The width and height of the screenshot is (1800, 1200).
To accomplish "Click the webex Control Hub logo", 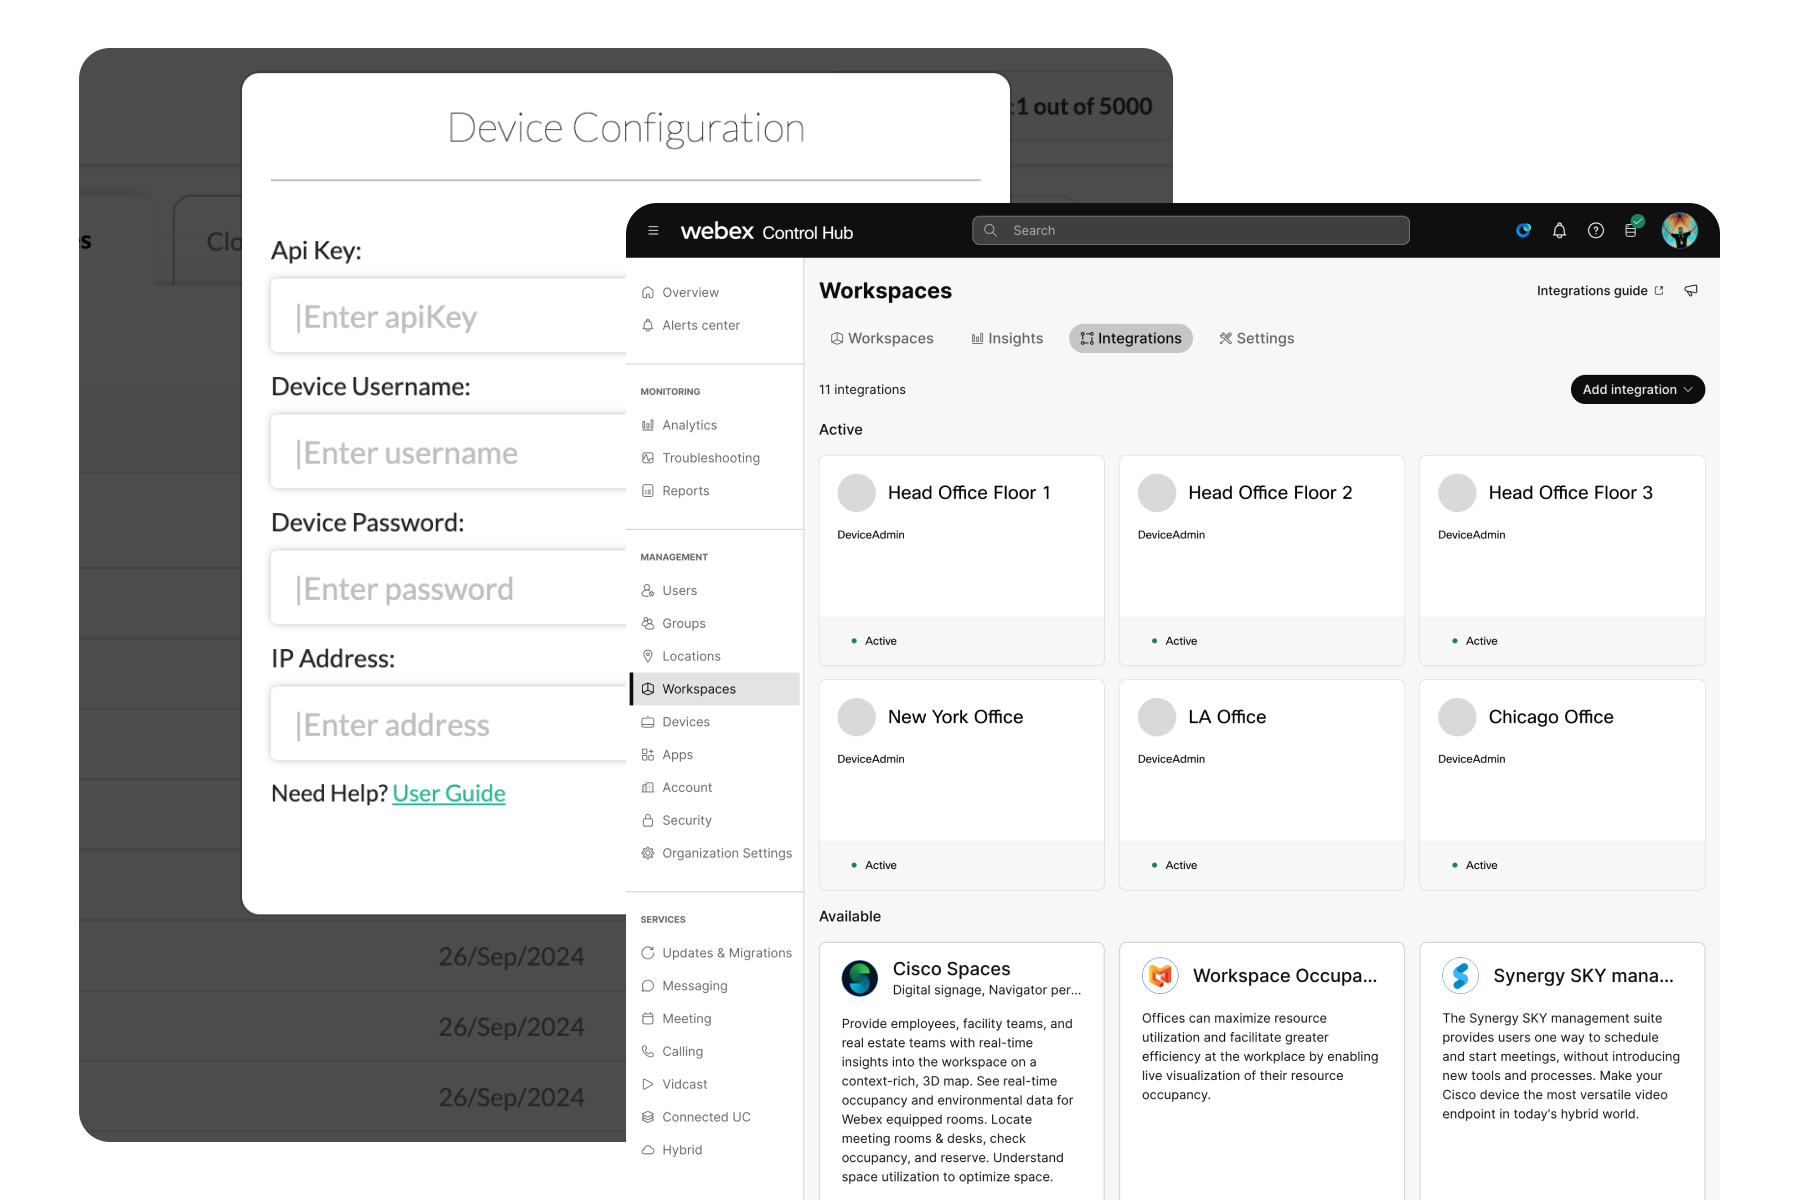I will click(767, 232).
